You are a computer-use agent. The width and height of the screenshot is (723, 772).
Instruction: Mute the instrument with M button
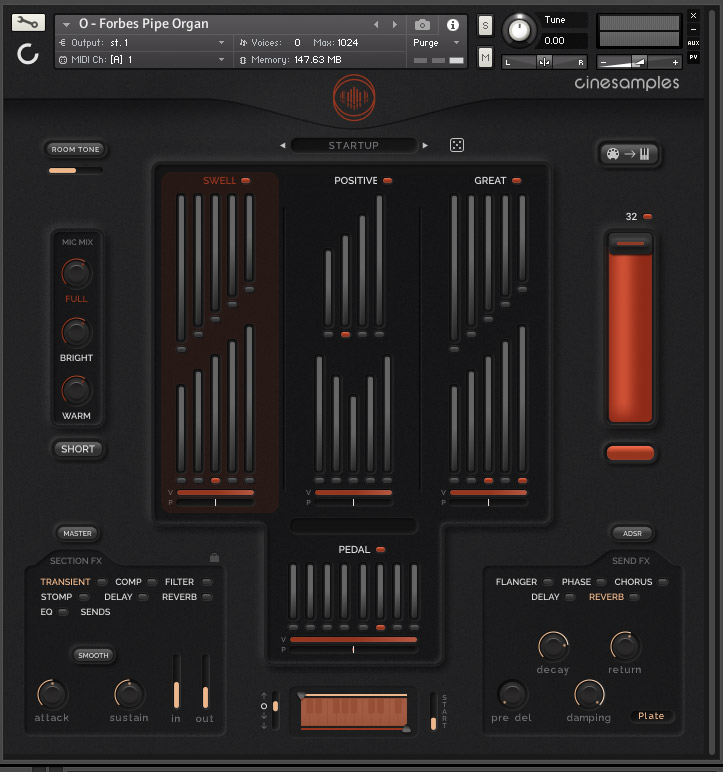[x=485, y=58]
